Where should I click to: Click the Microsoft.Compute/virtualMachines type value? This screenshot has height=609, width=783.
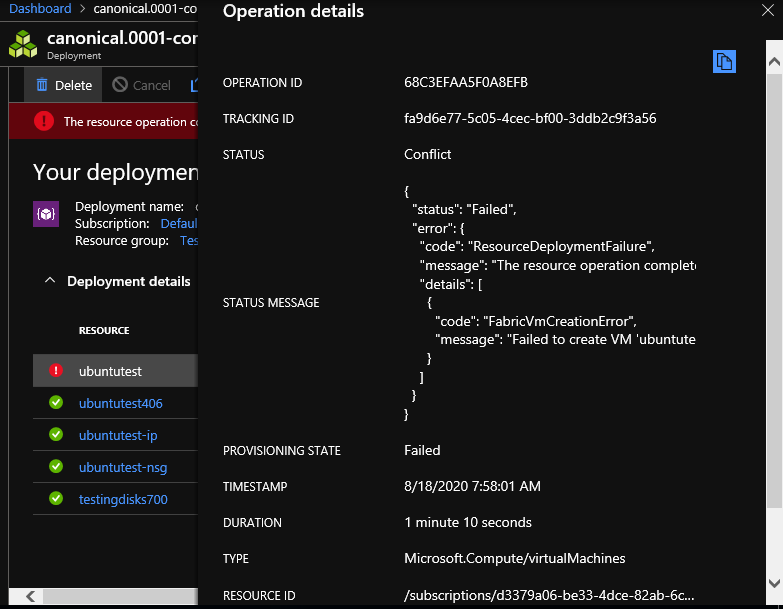pyautogui.click(x=514, y=559)
